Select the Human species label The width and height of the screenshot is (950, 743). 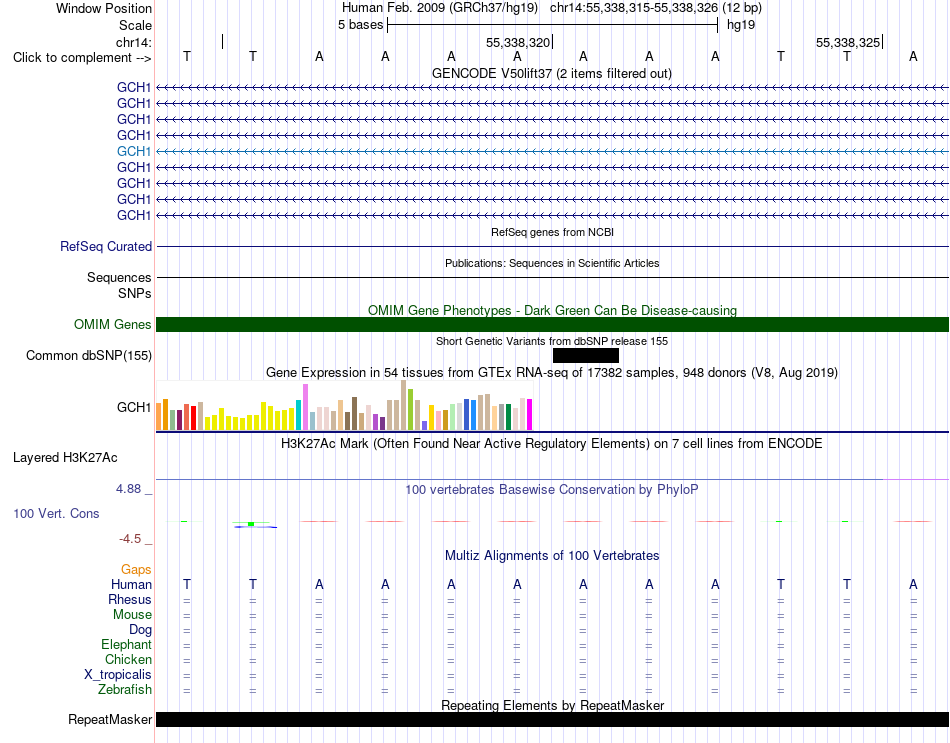131,585
